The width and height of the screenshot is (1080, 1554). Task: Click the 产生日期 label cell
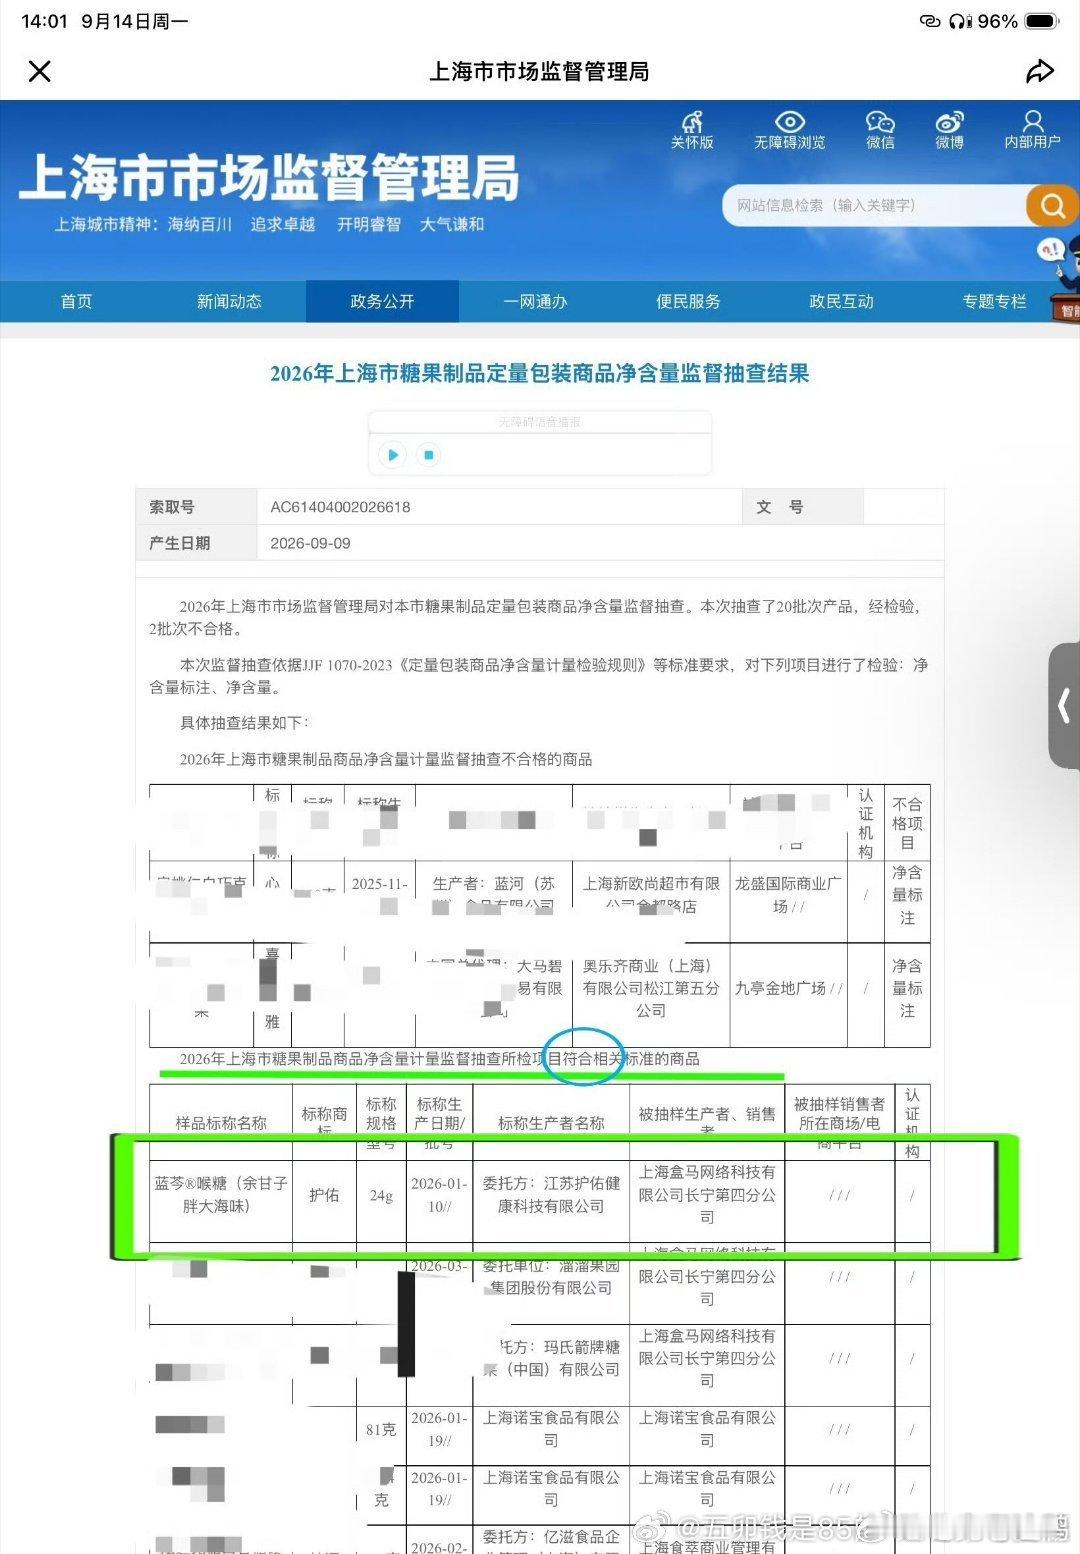[x=196, y=543]
